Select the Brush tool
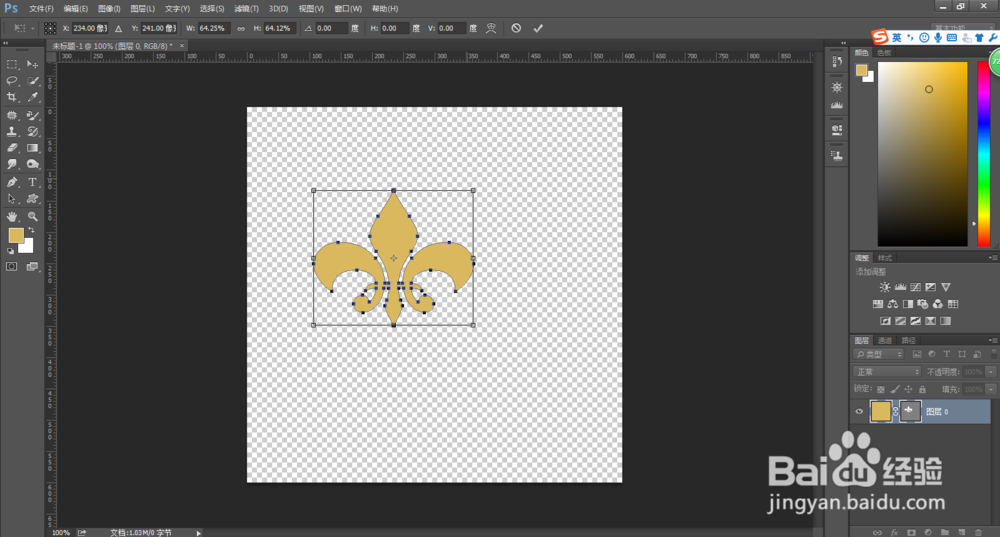The width and height of the screenshot is (1000, 537). click(33, 115)
